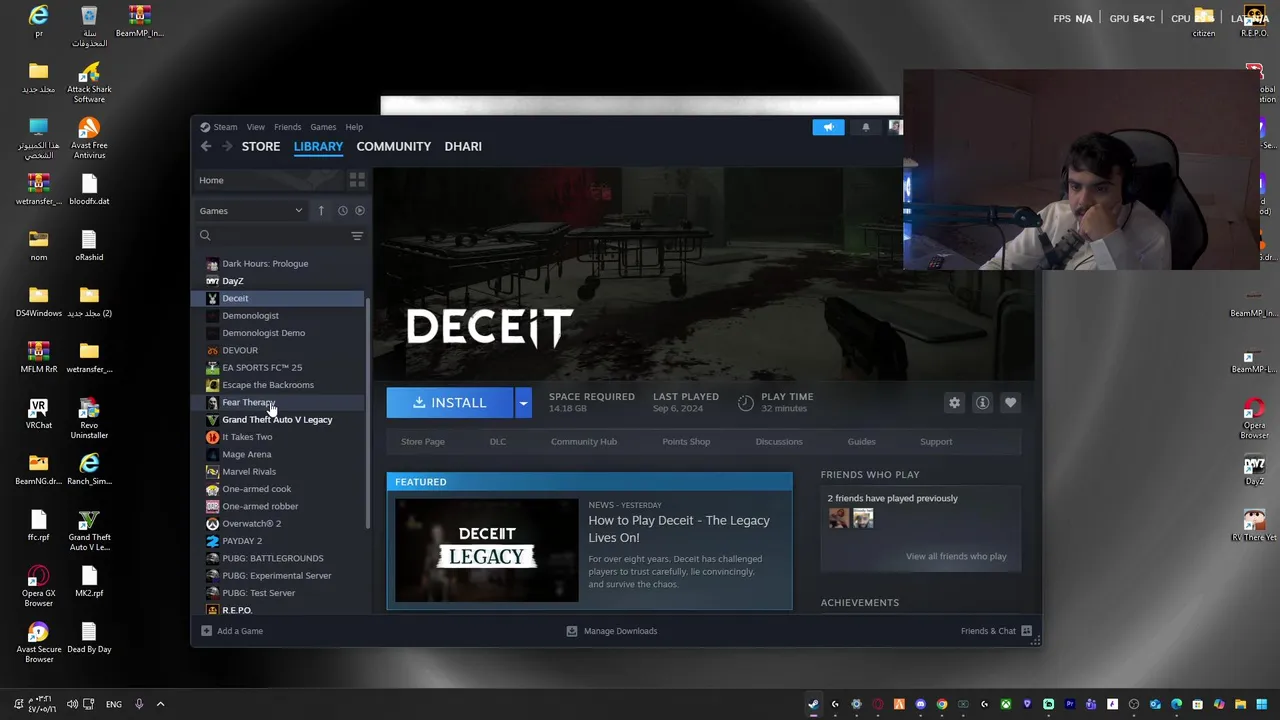Screen dimensions: 1280x720
Task: Open advanced filter options icon
Action: (357, 236)
